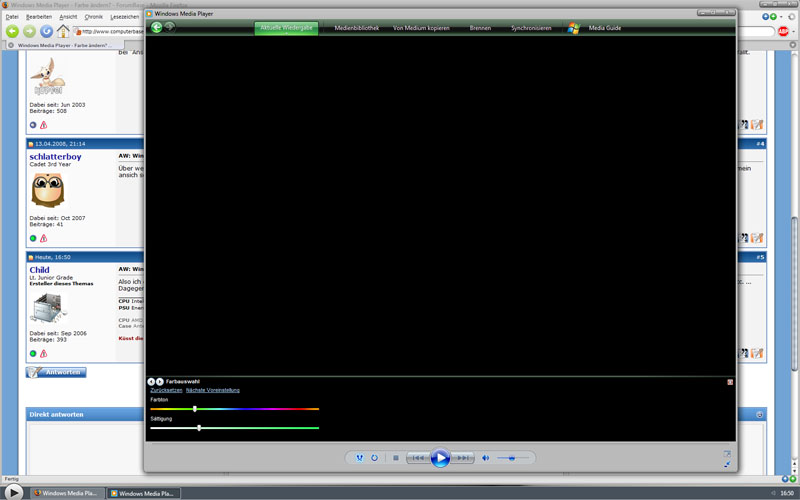Viewport: 800px width, 500px height.
Task: Quote post #4 with quote icon
Action: tap(744, 238)
